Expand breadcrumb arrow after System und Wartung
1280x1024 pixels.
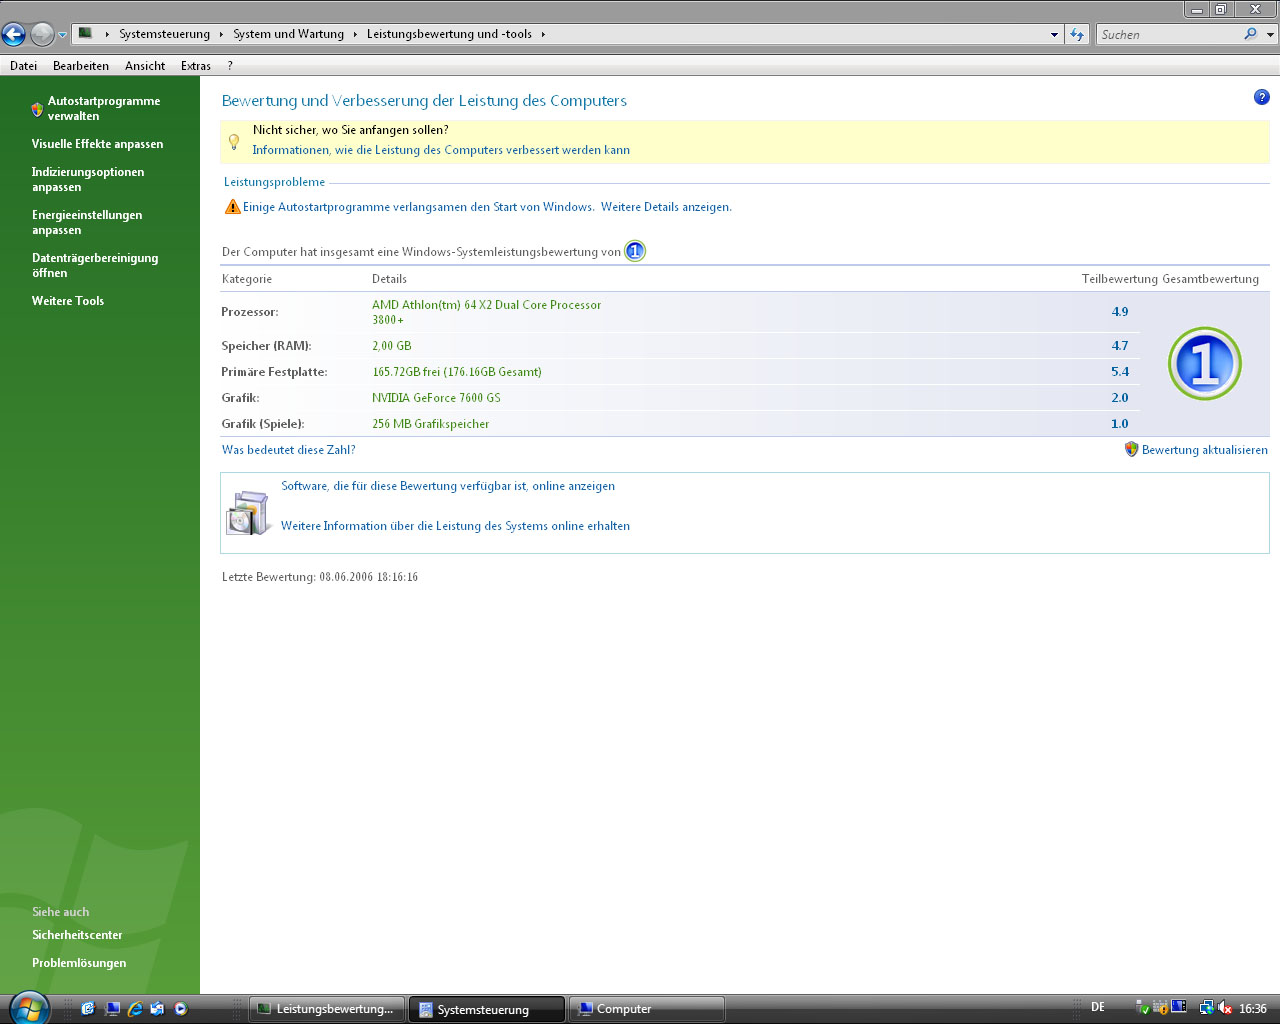[355, 34]
